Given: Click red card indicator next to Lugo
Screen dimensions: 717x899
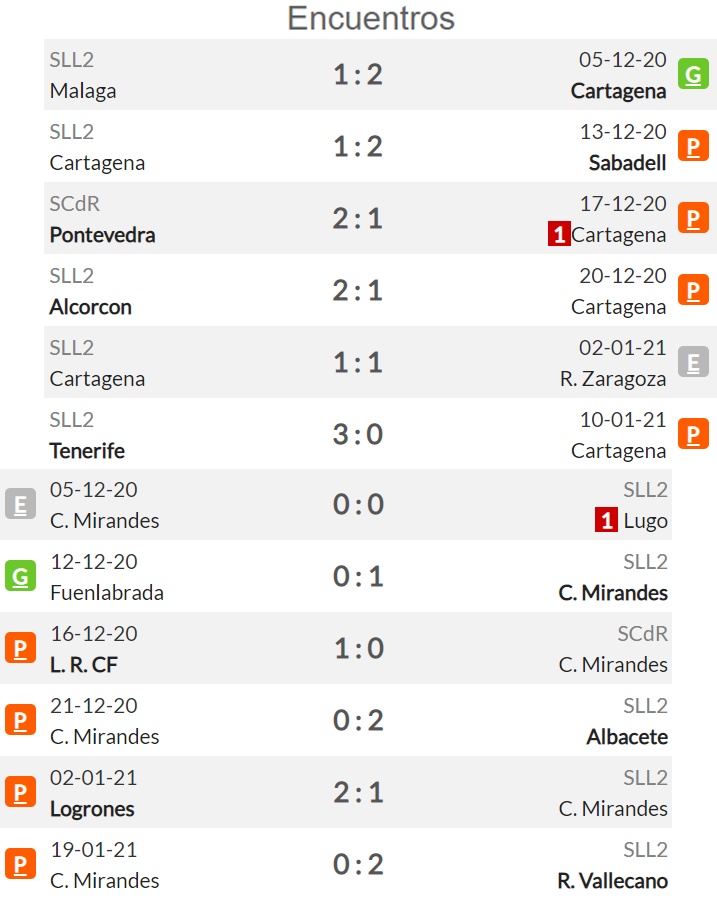Looking at the screenshot, I should pos(606,521).
